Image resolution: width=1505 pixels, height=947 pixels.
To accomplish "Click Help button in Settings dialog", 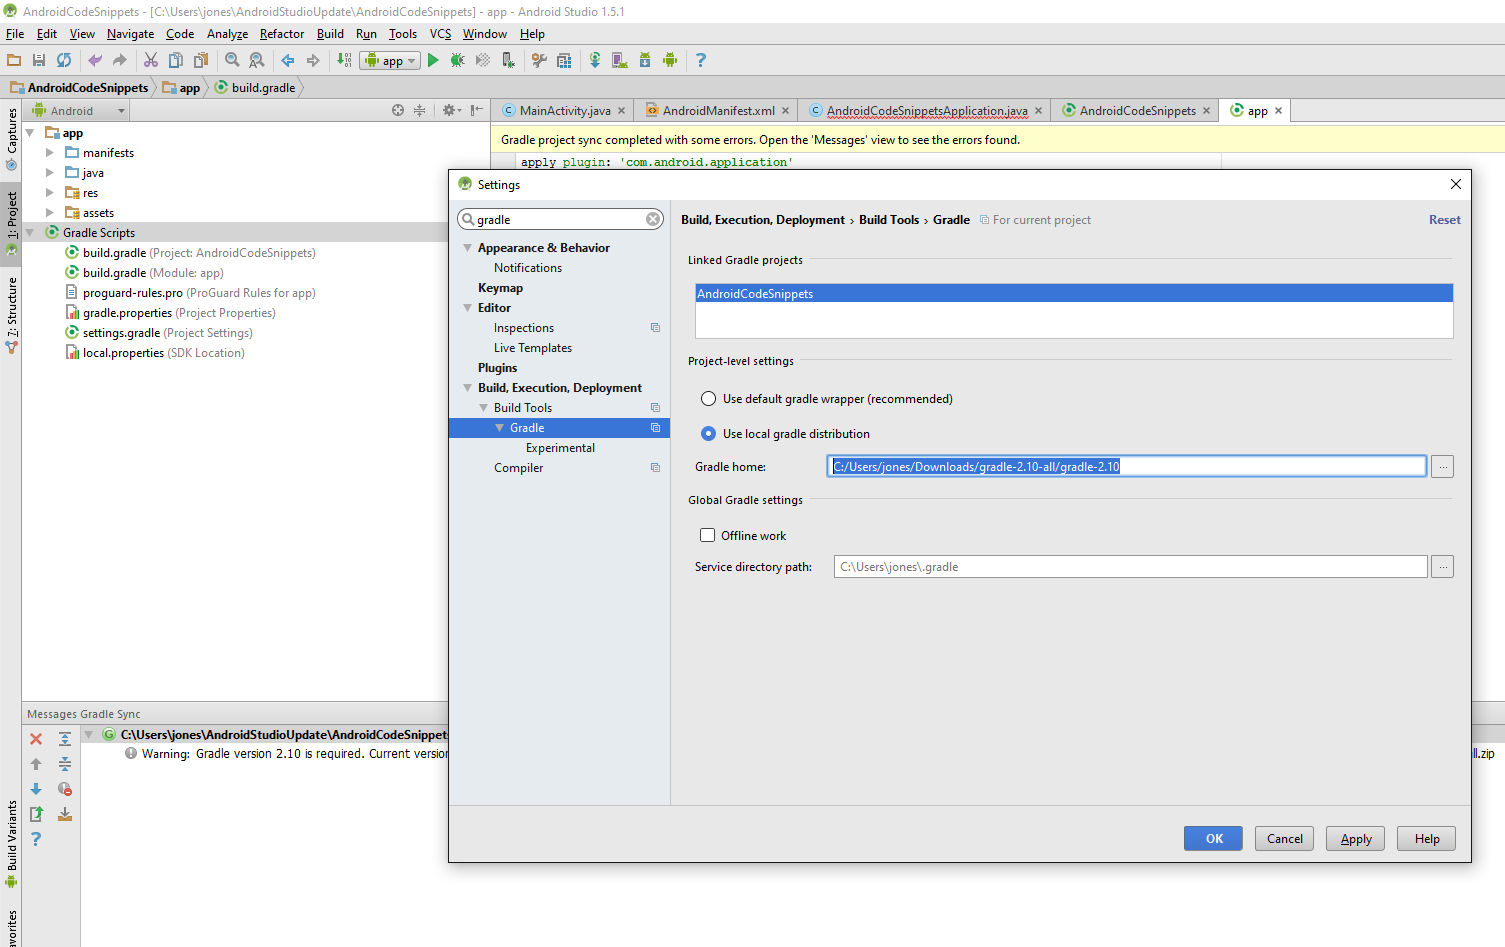I will pos(1426,838).
